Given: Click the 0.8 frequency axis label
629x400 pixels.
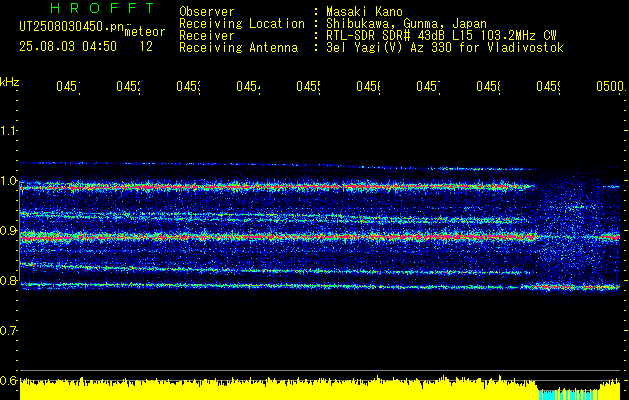Looking at the screenshot, I should tap(8, 280).
